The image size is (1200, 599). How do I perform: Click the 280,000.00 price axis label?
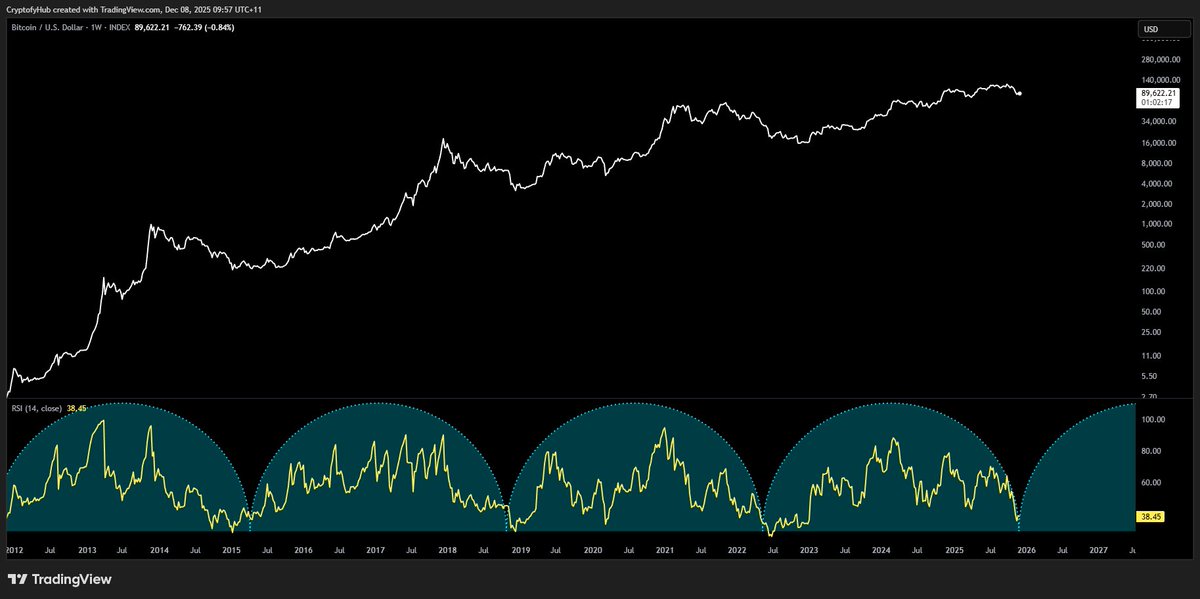1159,59
